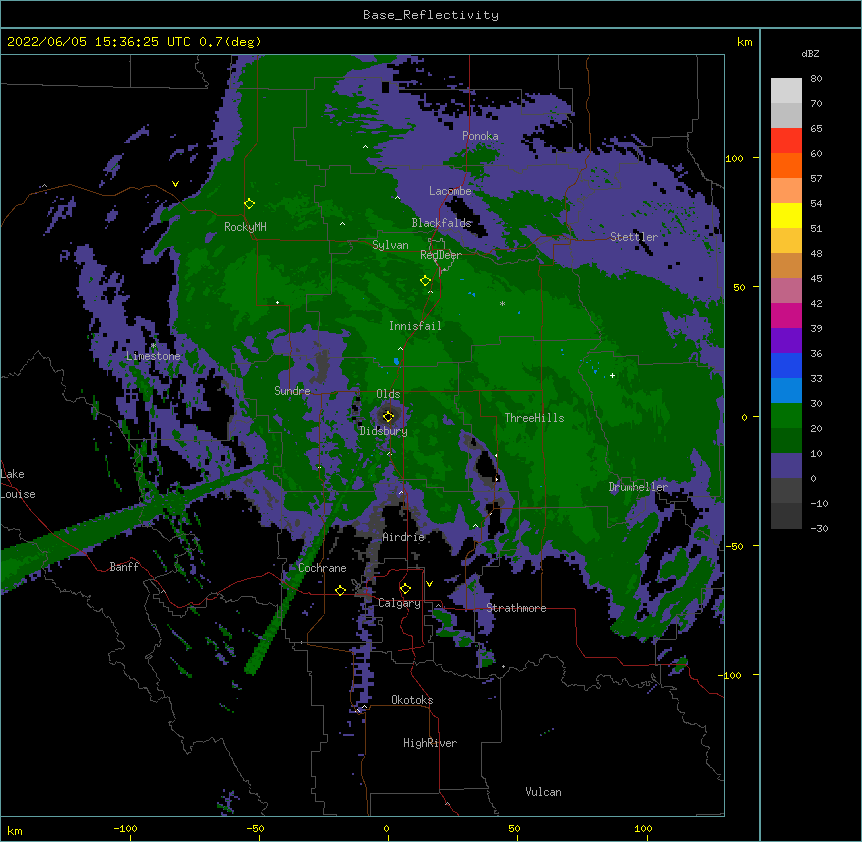Screen dimensions: 862x842
Task: Select the yellow diamond marker below Cochrane
Action: (340, 590)
